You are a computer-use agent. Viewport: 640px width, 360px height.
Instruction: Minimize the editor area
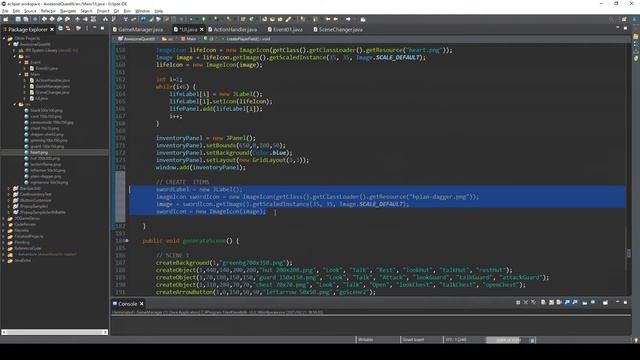618,28
